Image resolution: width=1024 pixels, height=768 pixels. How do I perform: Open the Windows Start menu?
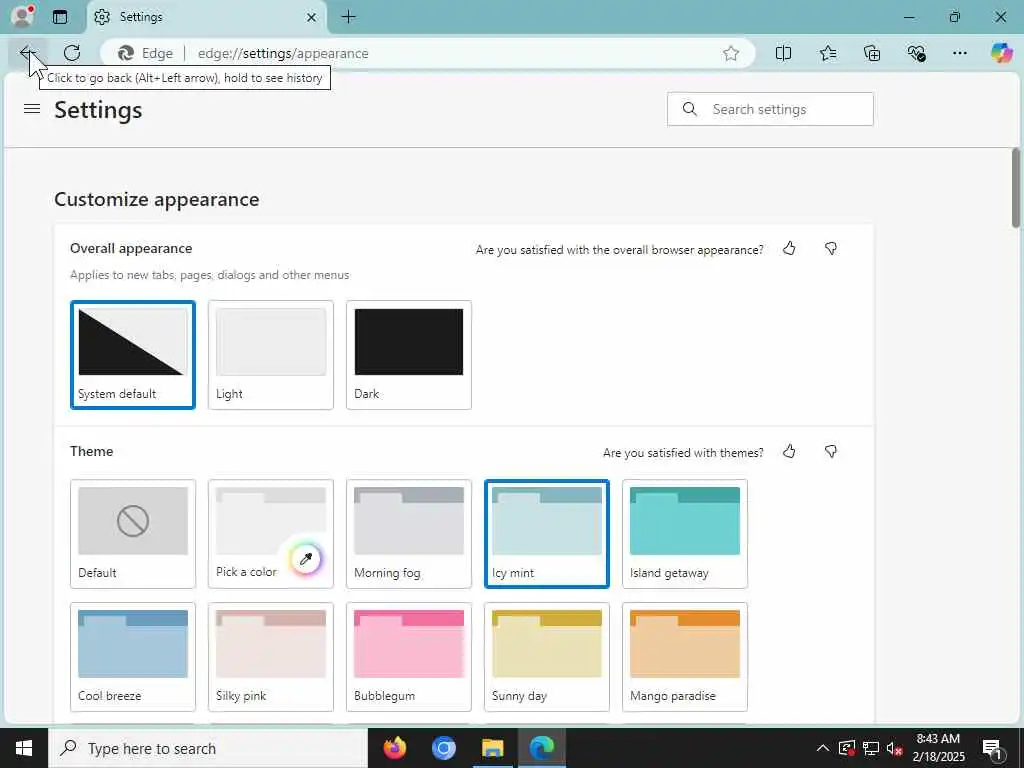[x=24, y=748]
